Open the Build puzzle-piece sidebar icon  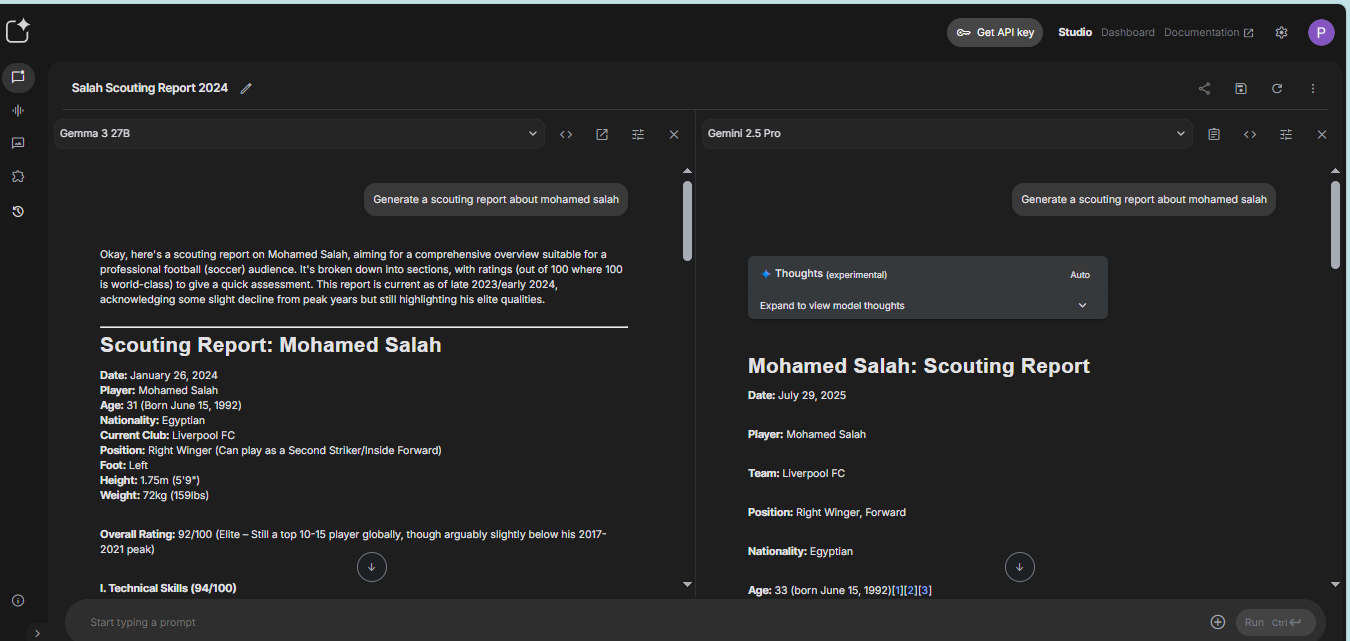[18, 176]
